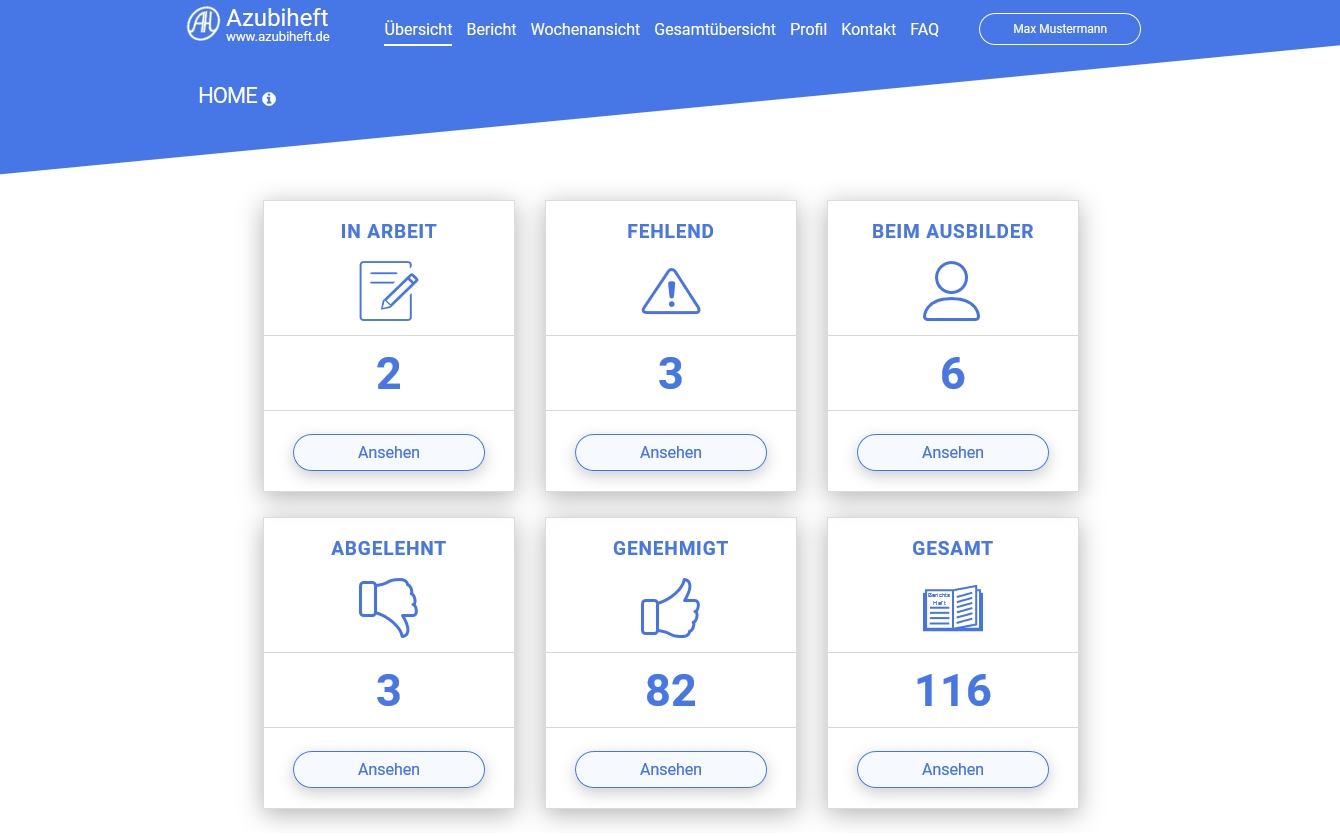This screenshot has width=1340, height=836.
Task: Select Kontakt in the top navigation
Action: (x=868, y=29)
